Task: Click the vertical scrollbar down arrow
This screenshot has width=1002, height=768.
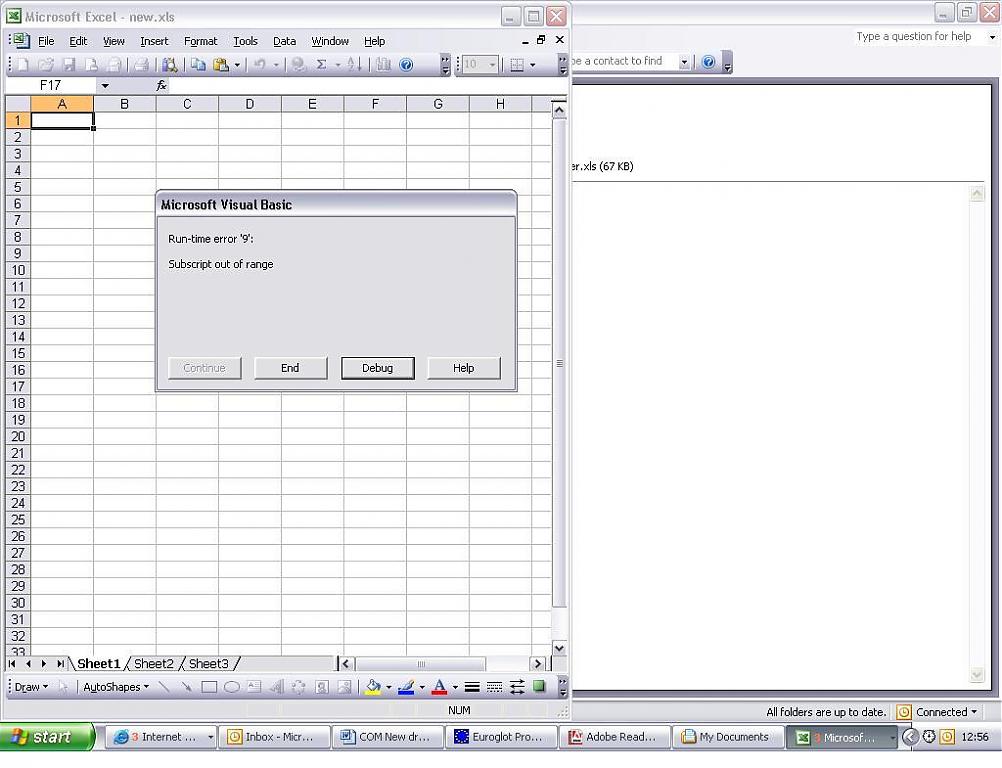Action: click(x=559, y=649)
